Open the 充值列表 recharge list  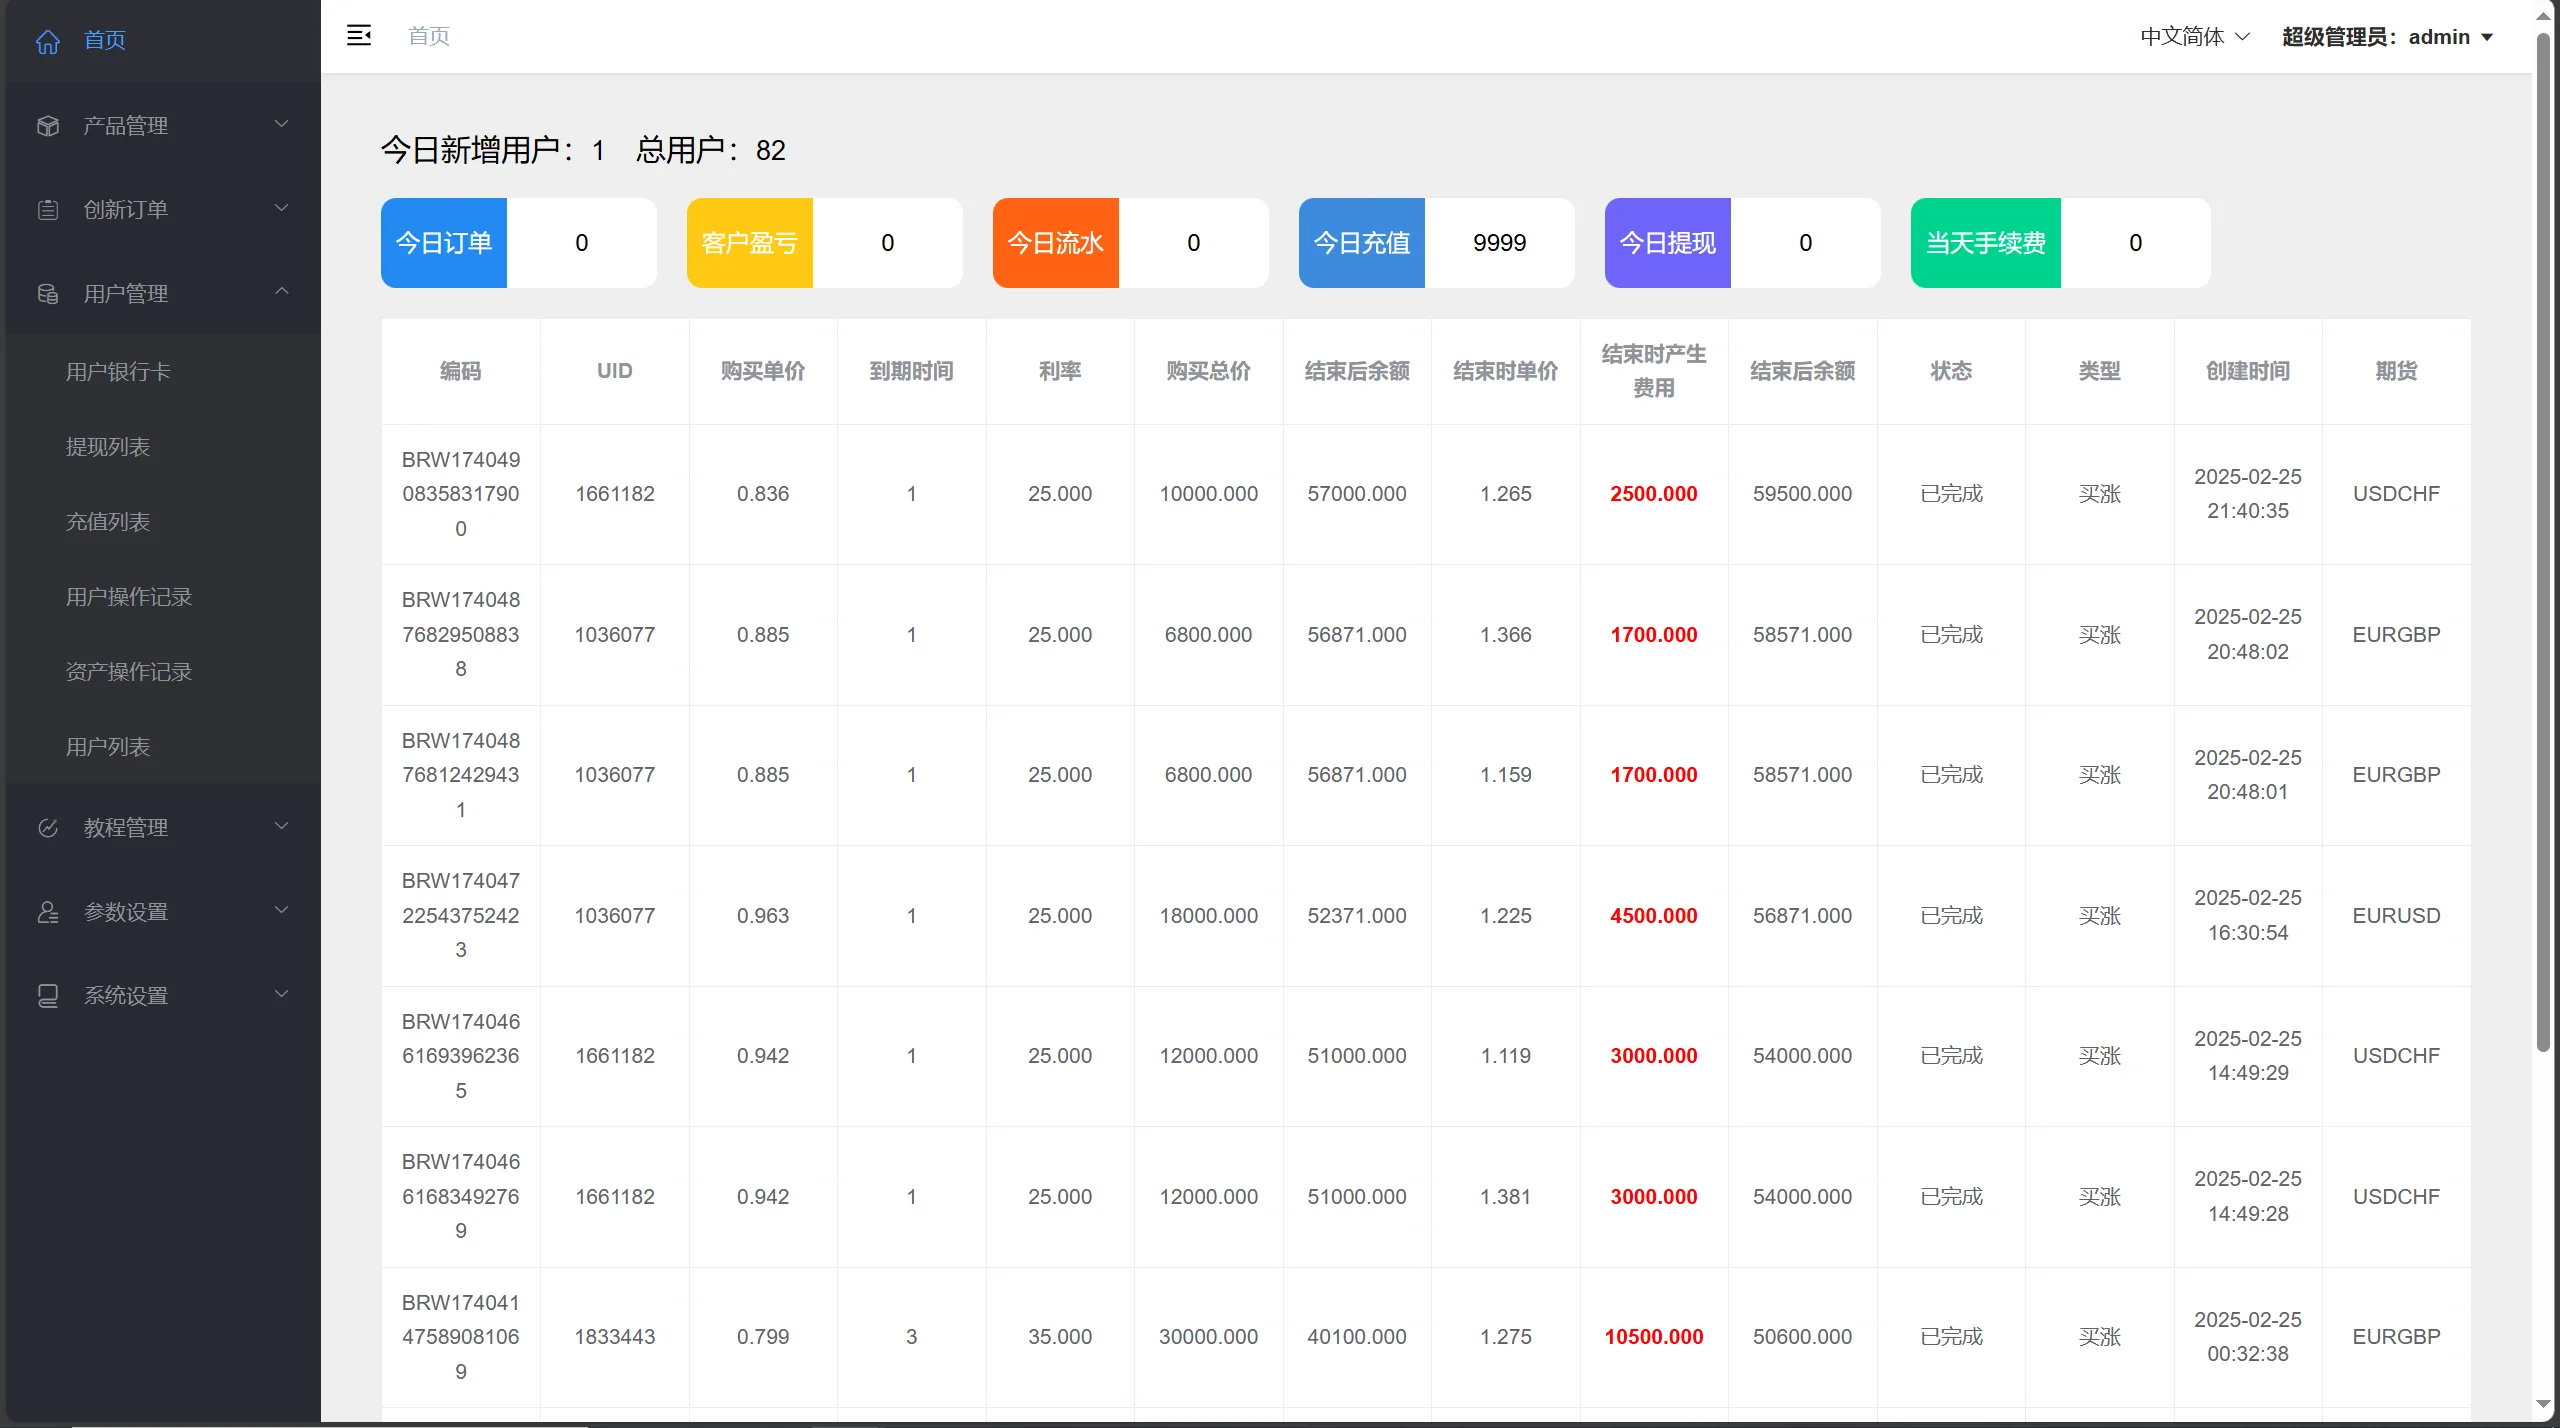108,521
